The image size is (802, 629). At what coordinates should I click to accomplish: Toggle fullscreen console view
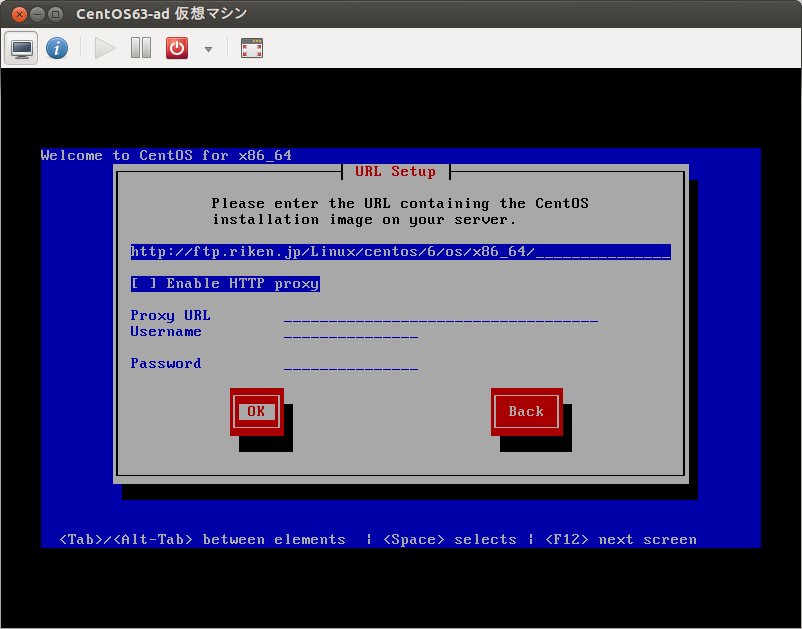251,47
